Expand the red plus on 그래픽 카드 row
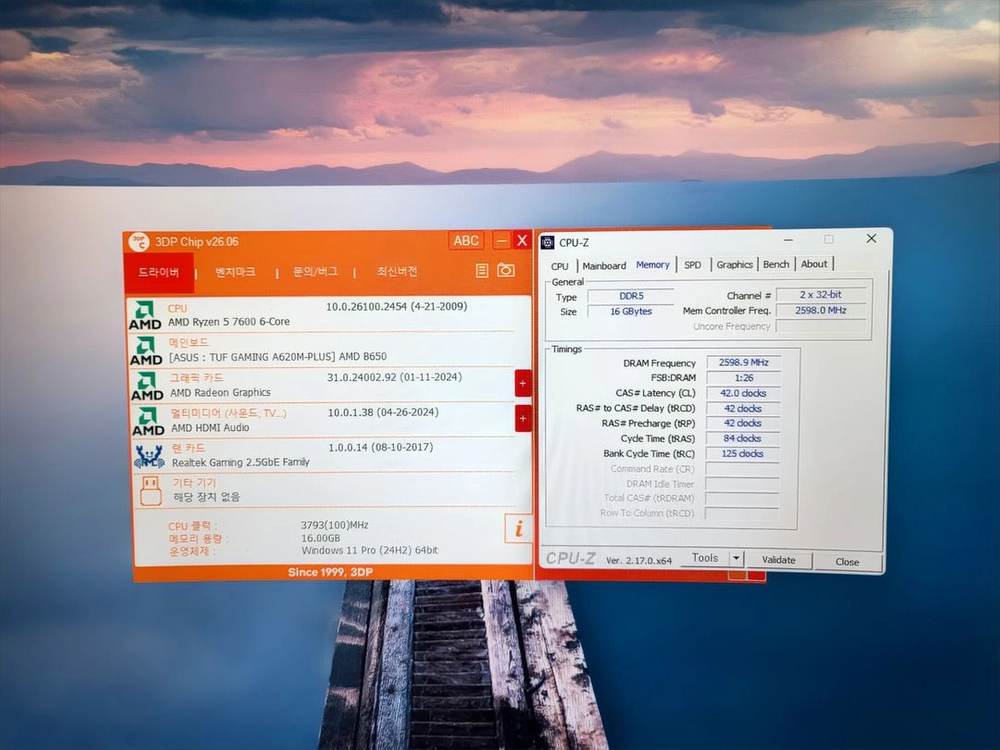The height and width of the screenshot is (750, 1000). pos(522,383)
